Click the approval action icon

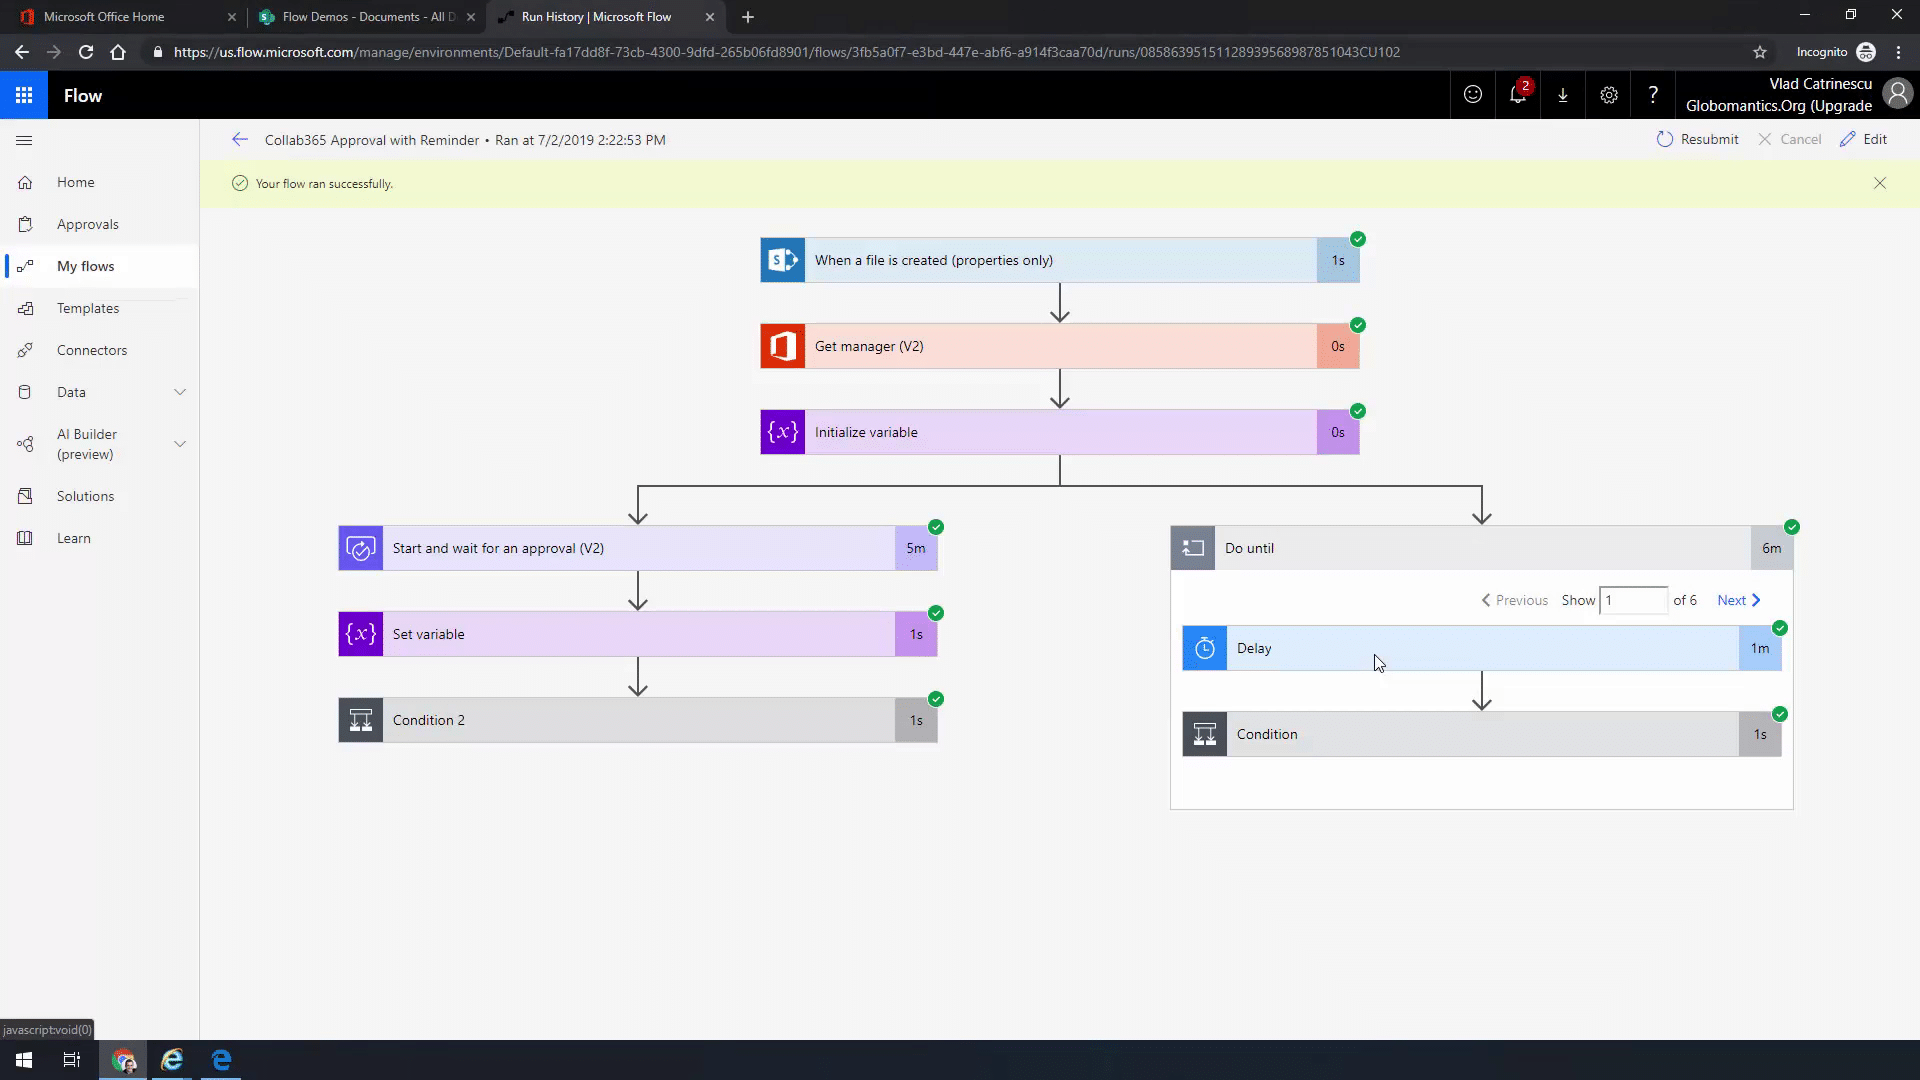click(x=361, y=548)
